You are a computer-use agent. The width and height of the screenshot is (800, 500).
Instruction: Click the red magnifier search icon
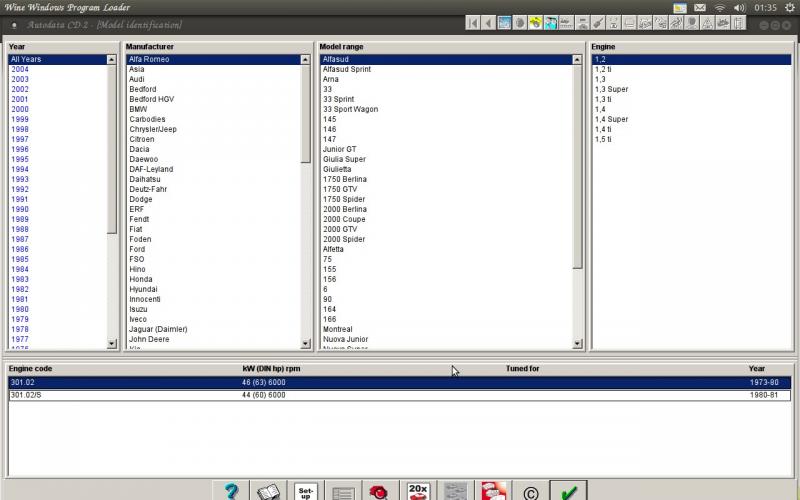coord(381,491)
